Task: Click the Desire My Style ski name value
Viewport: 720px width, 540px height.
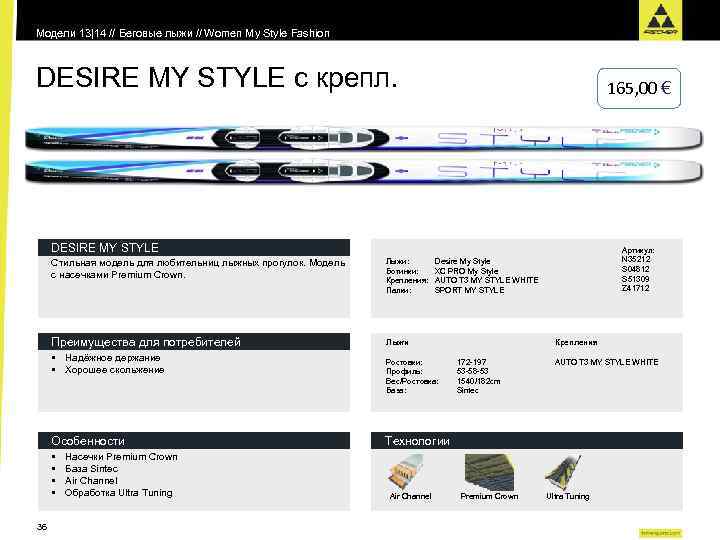Action: 462,261
